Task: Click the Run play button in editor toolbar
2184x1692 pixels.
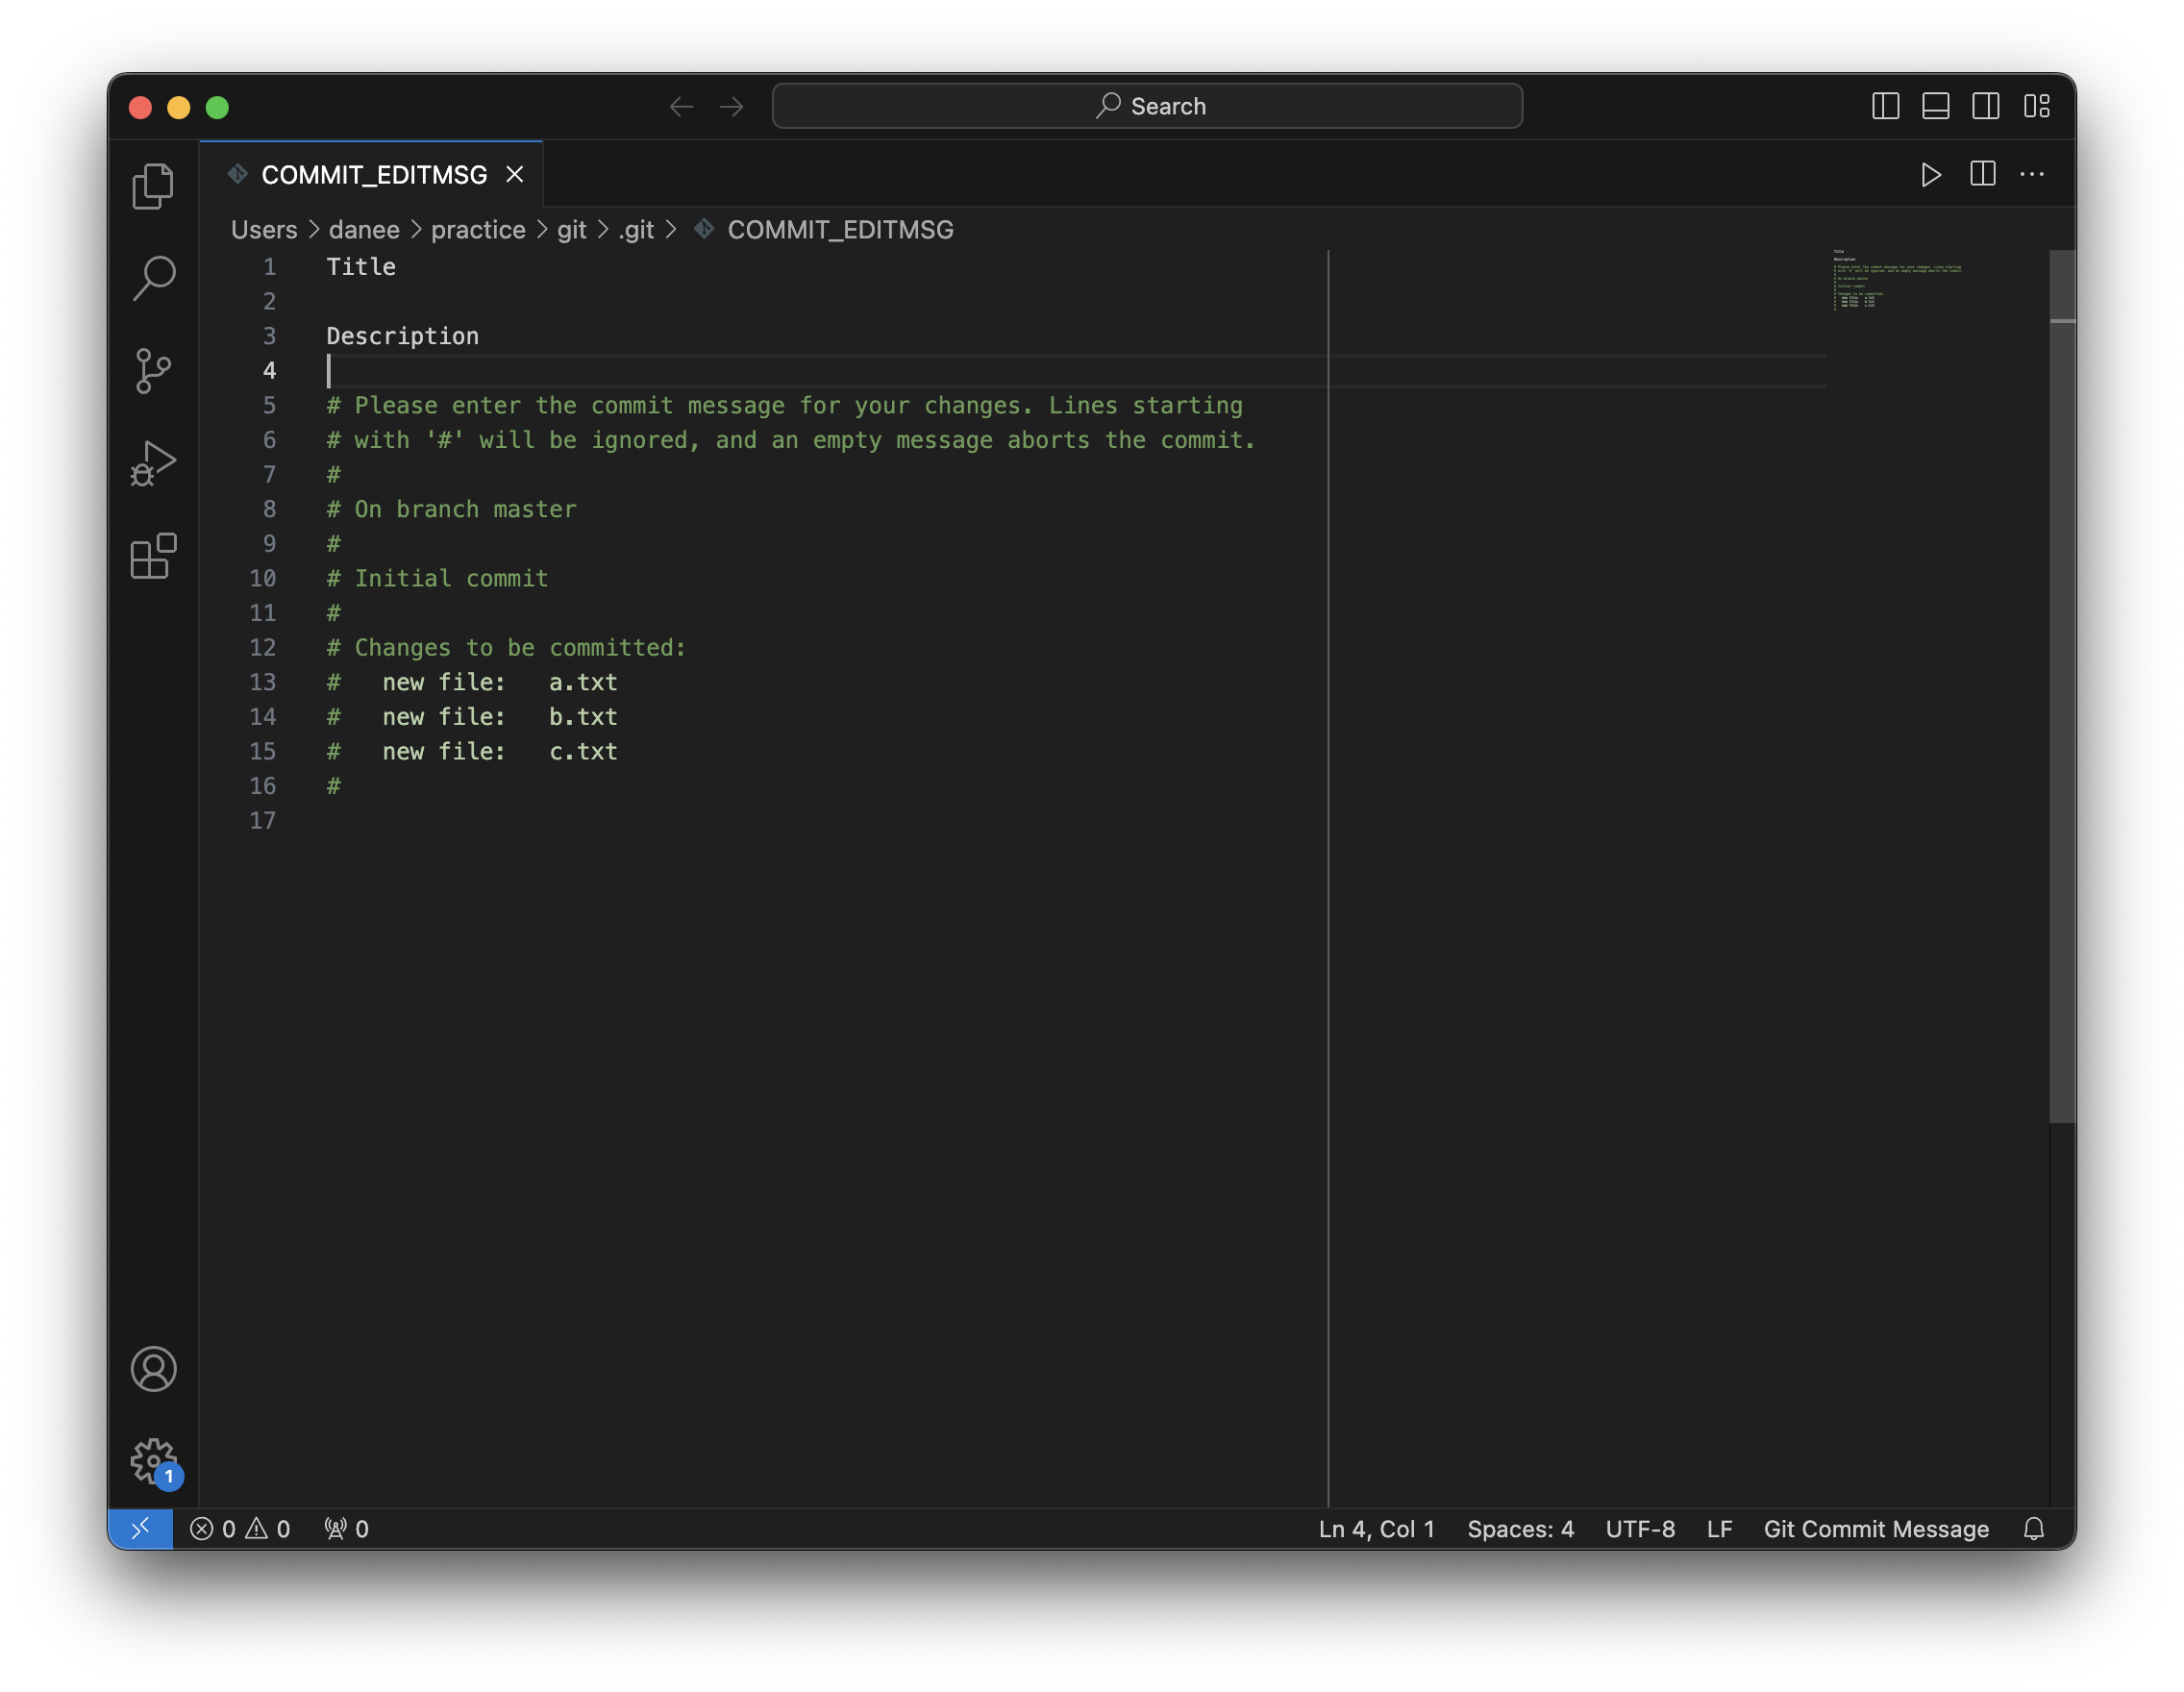Action: point(1931,175)
